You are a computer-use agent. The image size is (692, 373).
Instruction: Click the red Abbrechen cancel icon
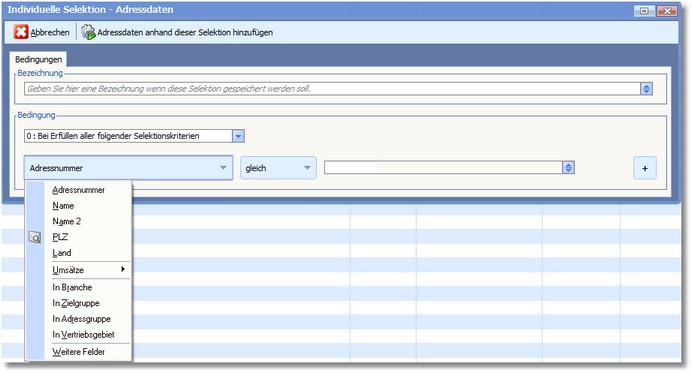coord(21,32)
